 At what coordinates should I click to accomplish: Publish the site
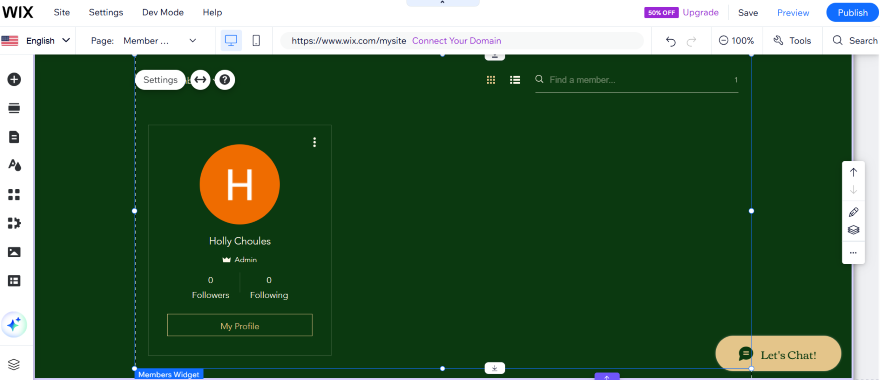852,12
